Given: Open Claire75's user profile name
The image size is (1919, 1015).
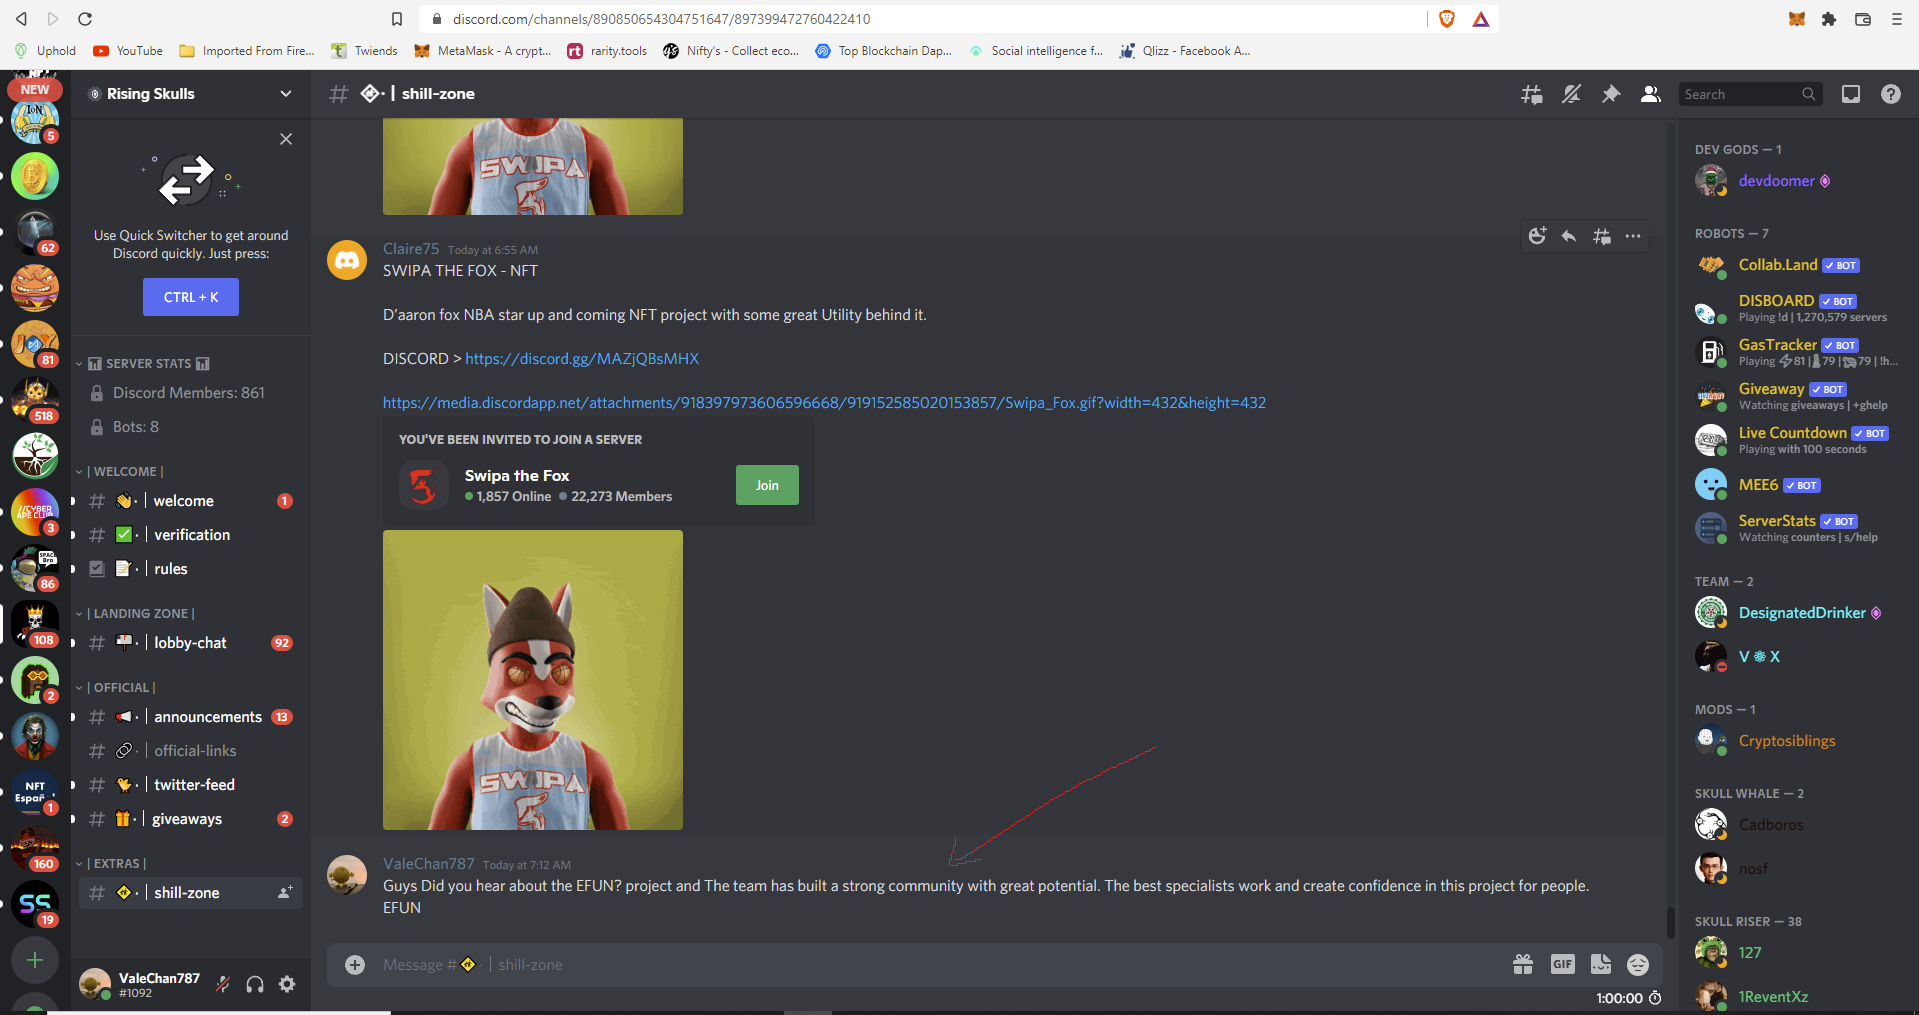Looking at the screenshot, I should [x=411, y=248].
